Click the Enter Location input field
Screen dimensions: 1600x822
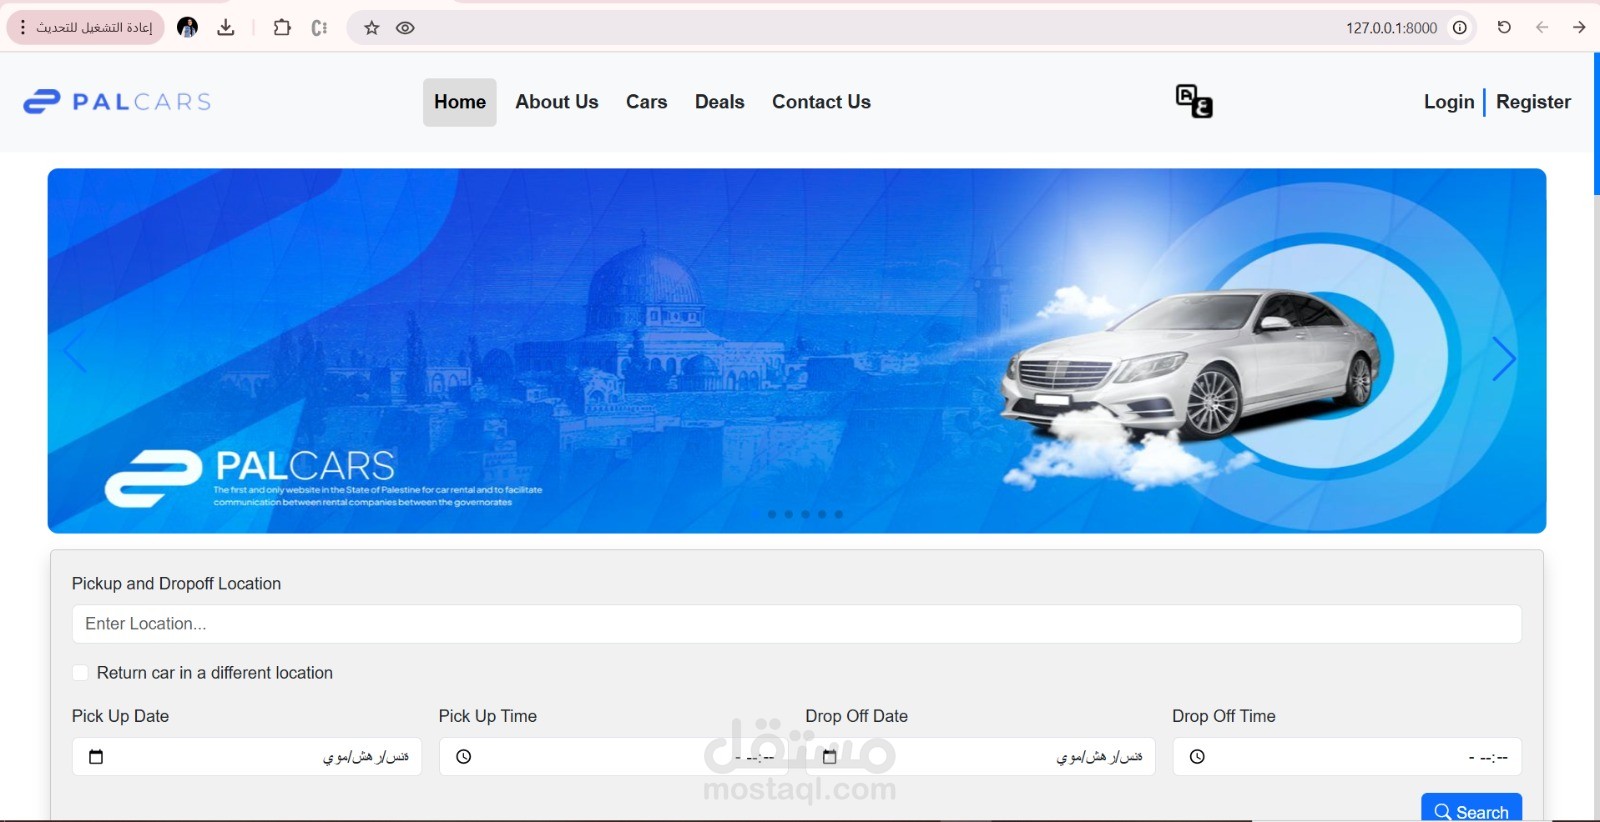(x=797, y=624)
